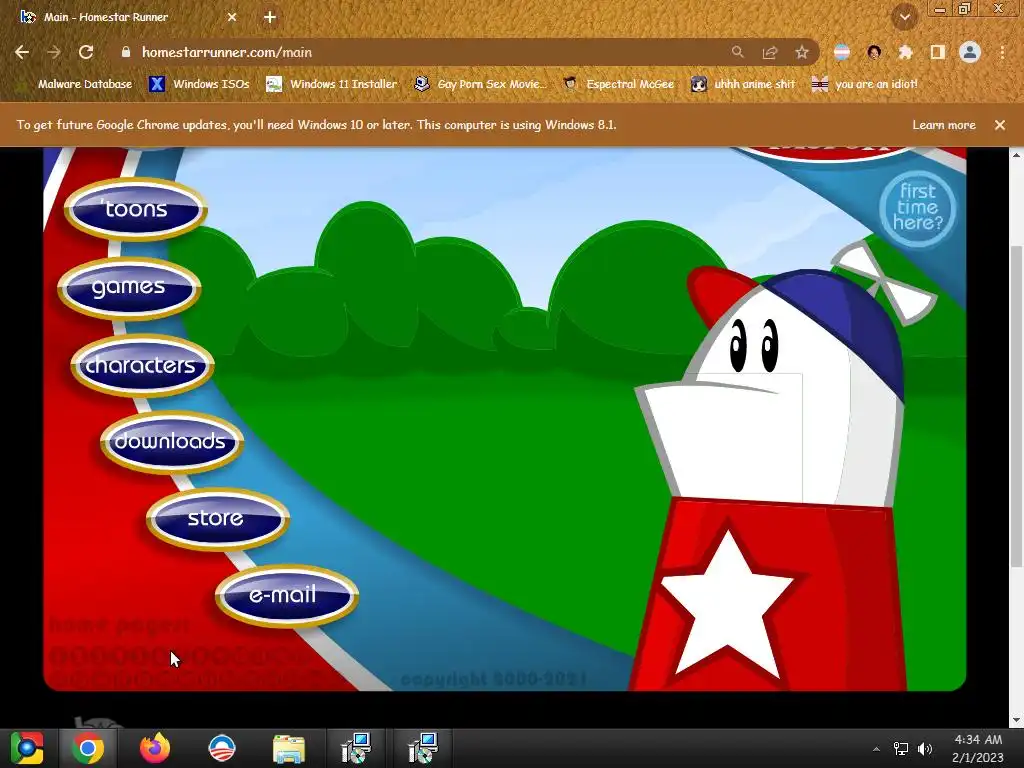The width and height of the screenshot is (1024, 768).
Task: Click the padlock site info icon
Action: pos(126,52)
